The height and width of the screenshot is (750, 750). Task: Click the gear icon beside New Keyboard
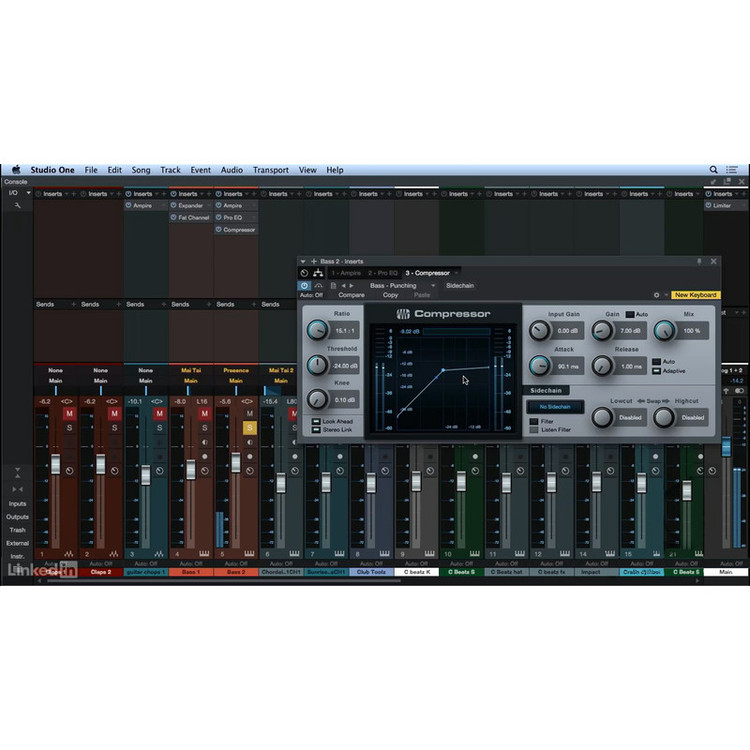656,295
